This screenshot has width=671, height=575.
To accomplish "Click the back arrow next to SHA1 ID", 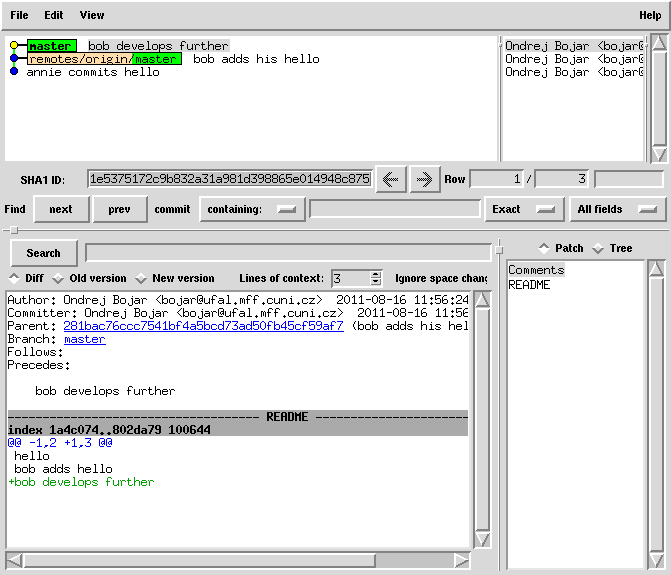I will tap(391, 179).
